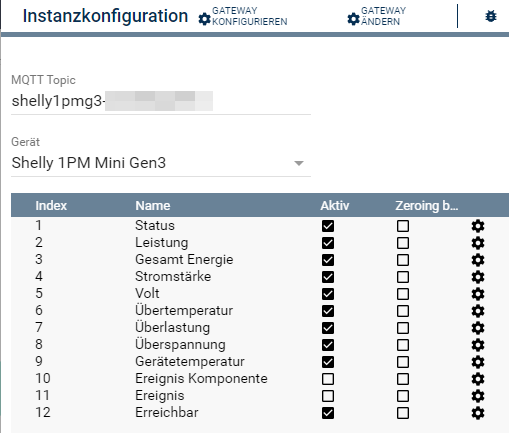
Task: Open gear settings for Leistung row
Action: point(478,243)
